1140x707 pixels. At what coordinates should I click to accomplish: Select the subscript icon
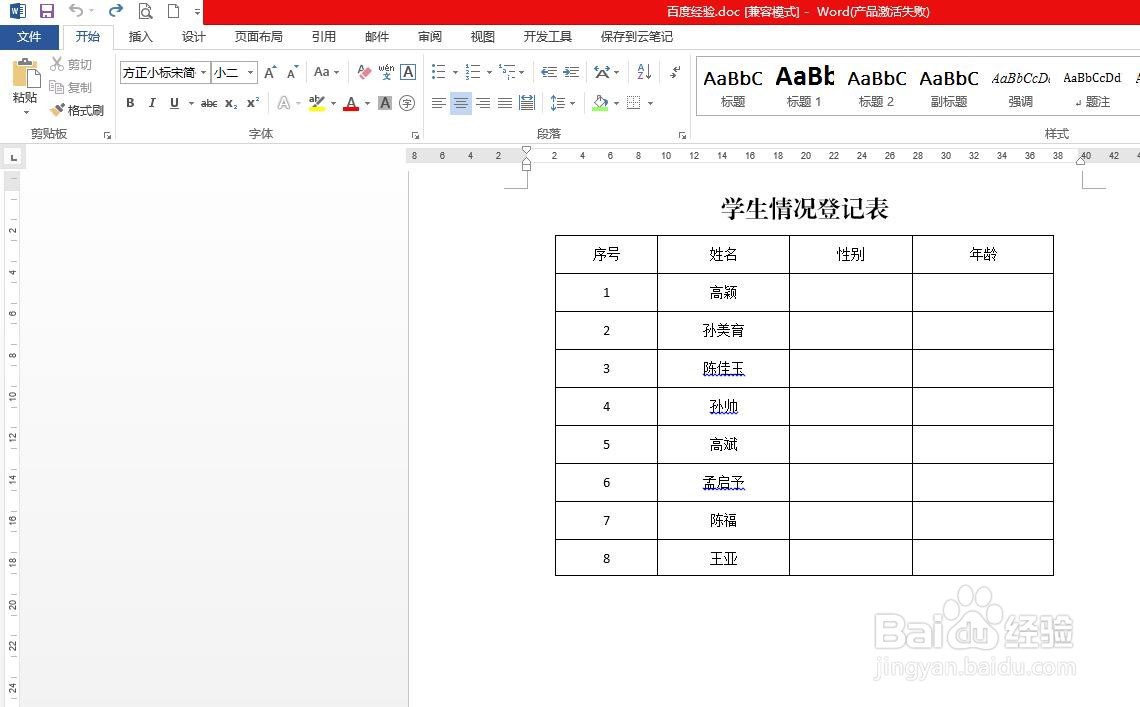[230, 103]
